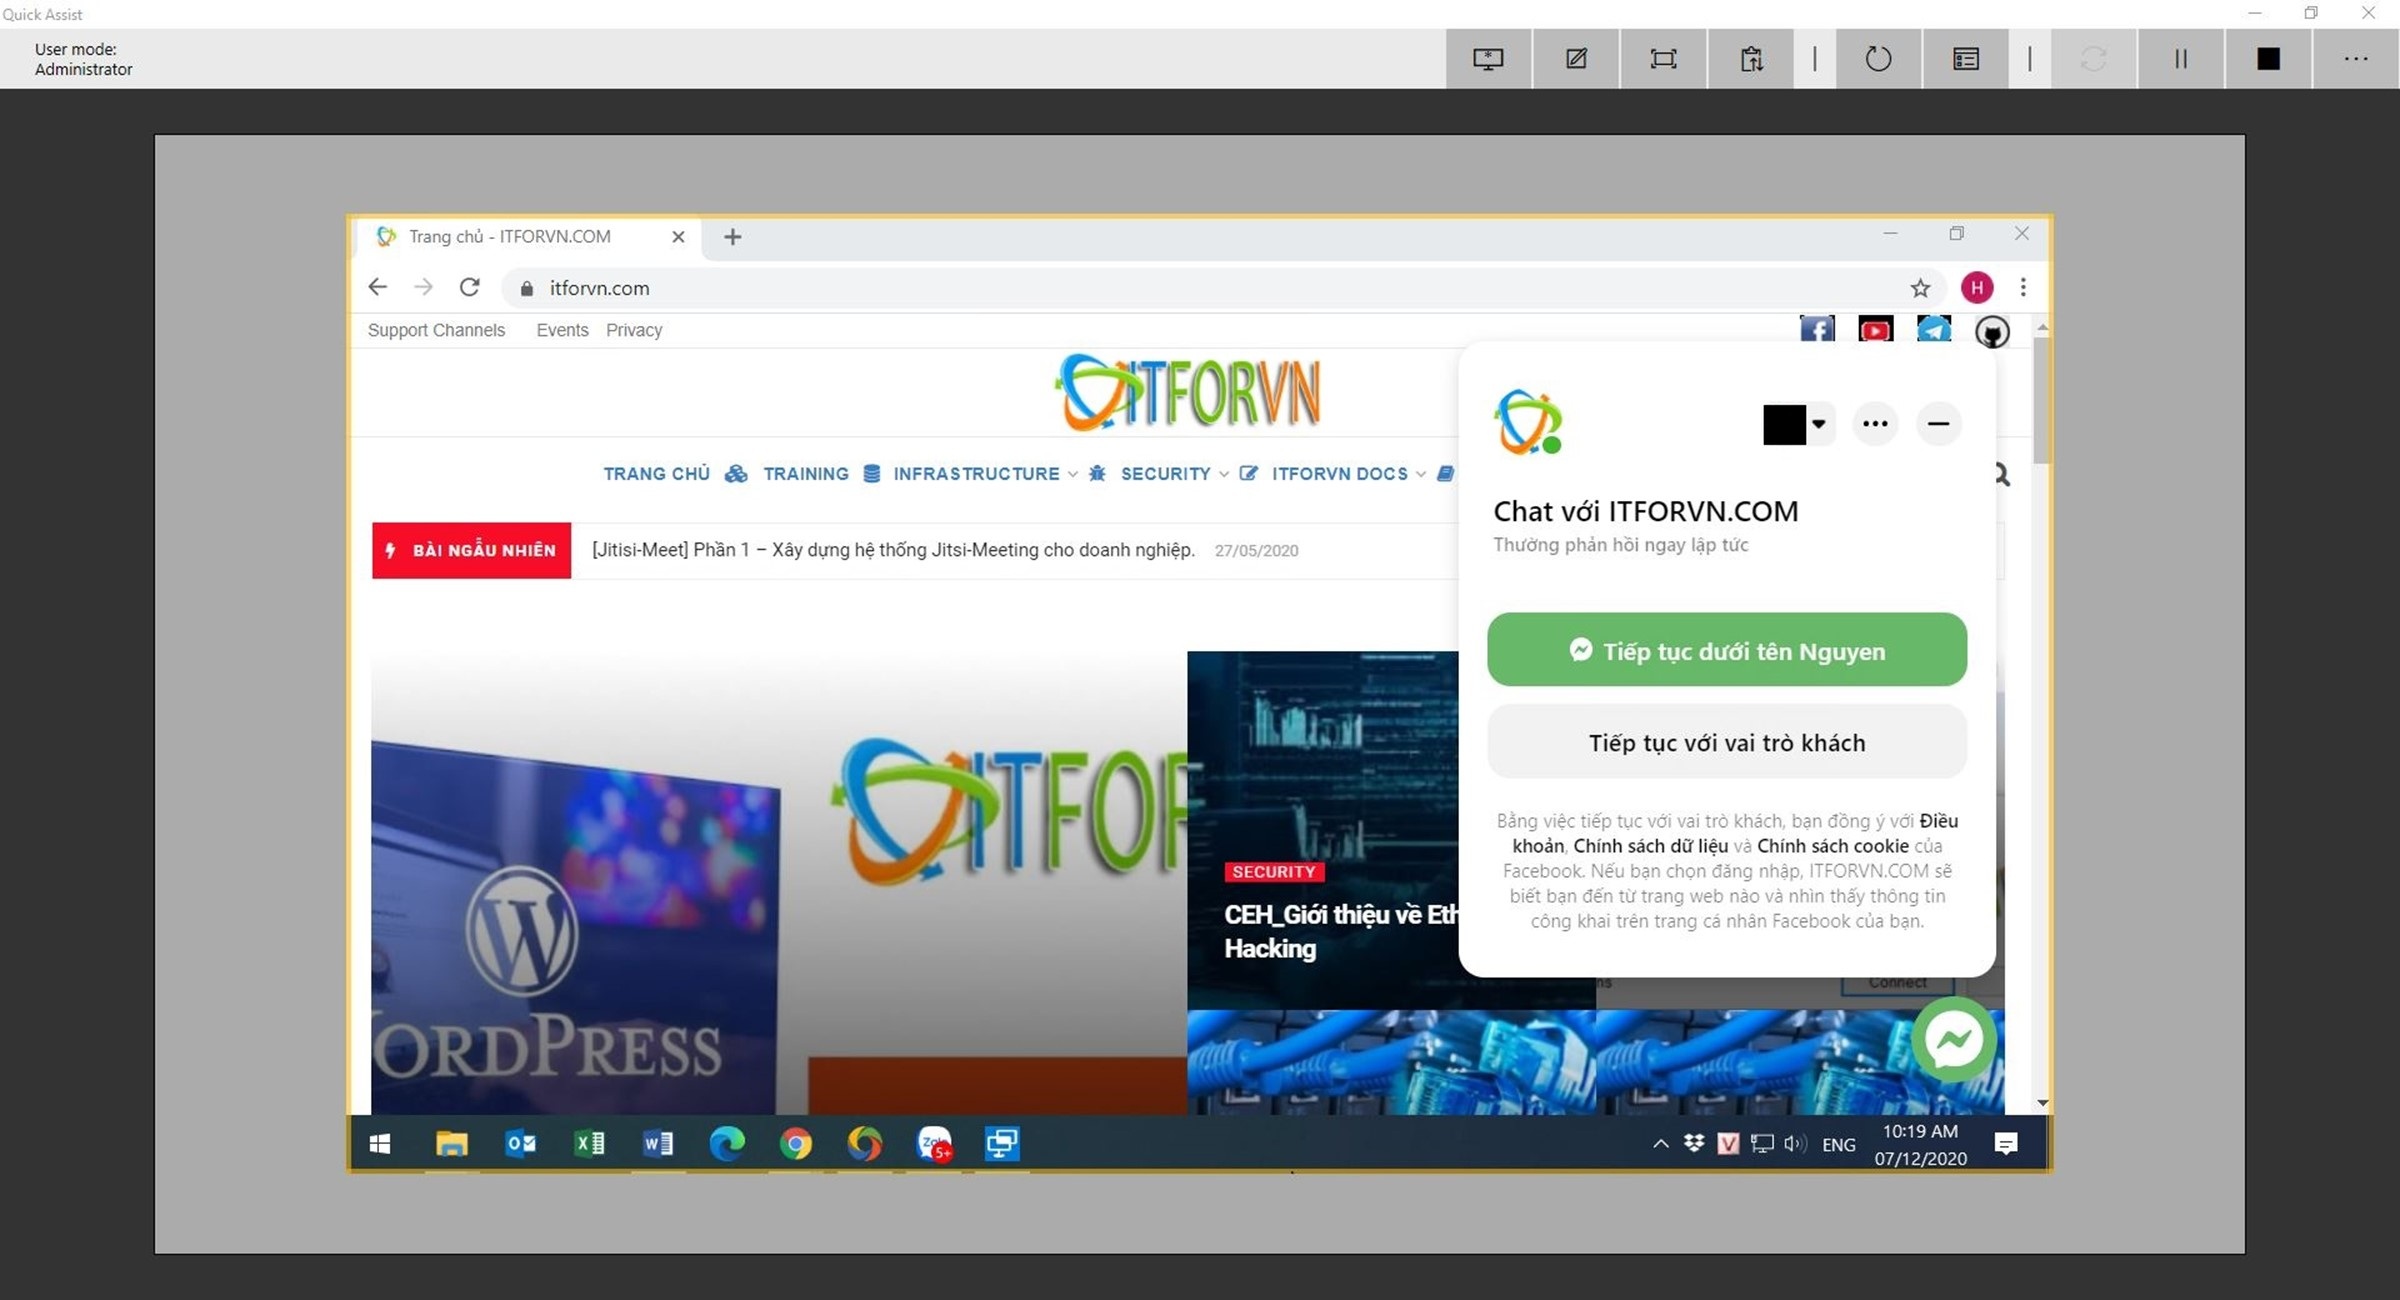Go to the TRAINING menu item
Image resolution: width=2400 pixels, height=1300 pixels.
point(805,474)
